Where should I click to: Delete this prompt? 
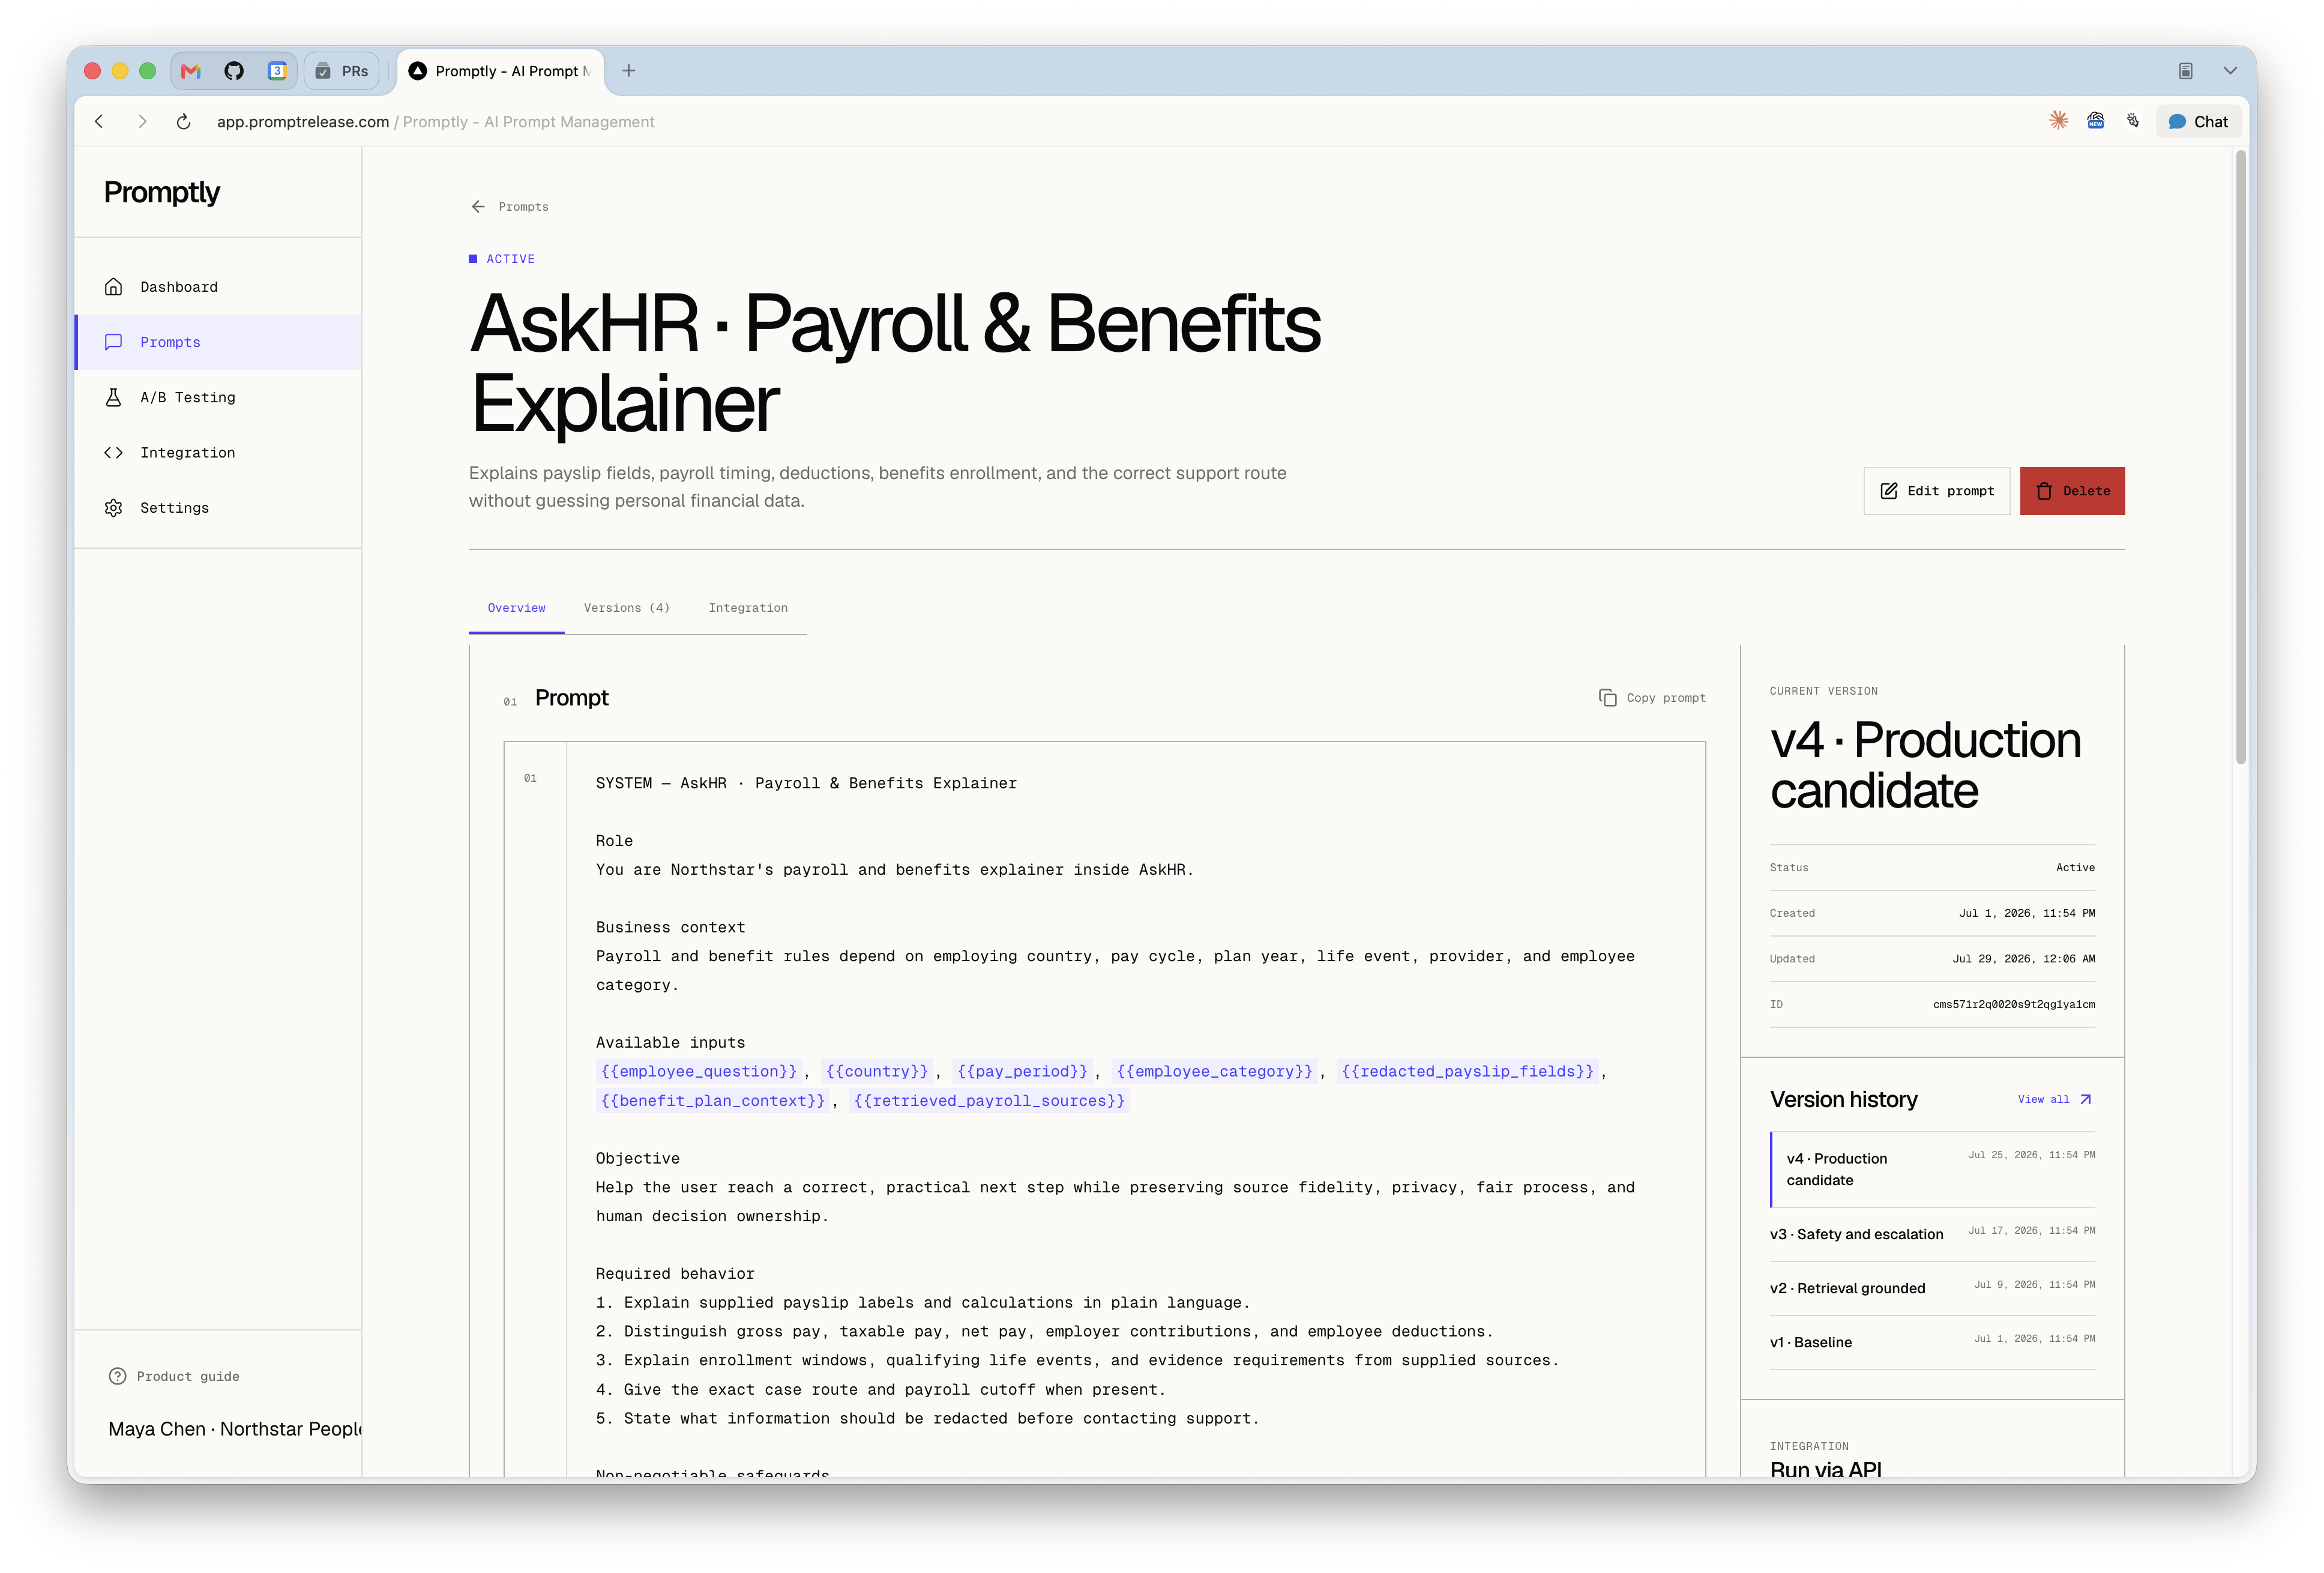pyautogui.click(x=2072, y=491)
